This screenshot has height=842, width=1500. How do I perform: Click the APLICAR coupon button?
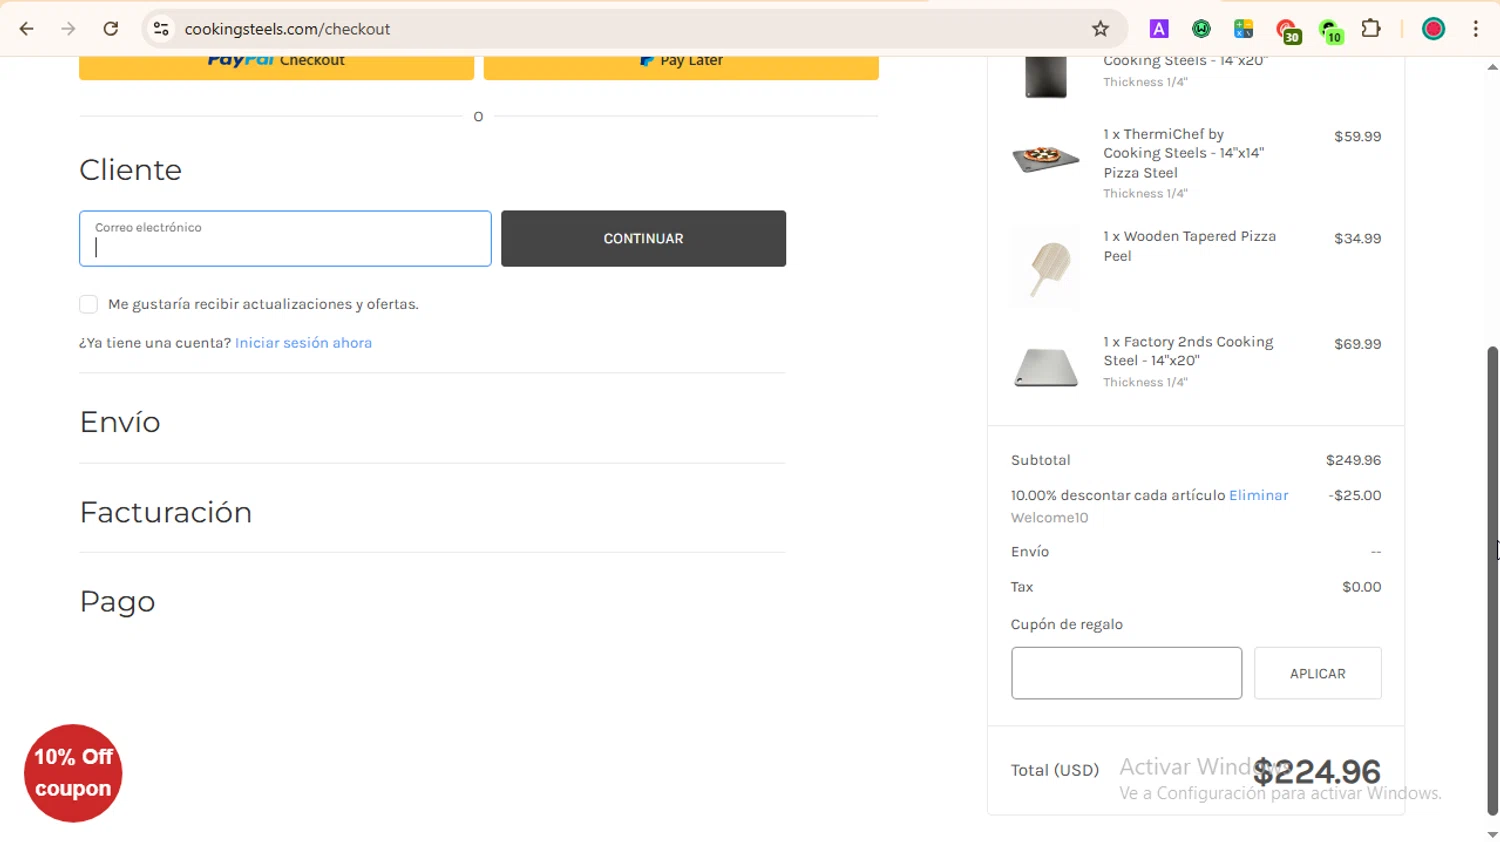[x=1317, y=673]
